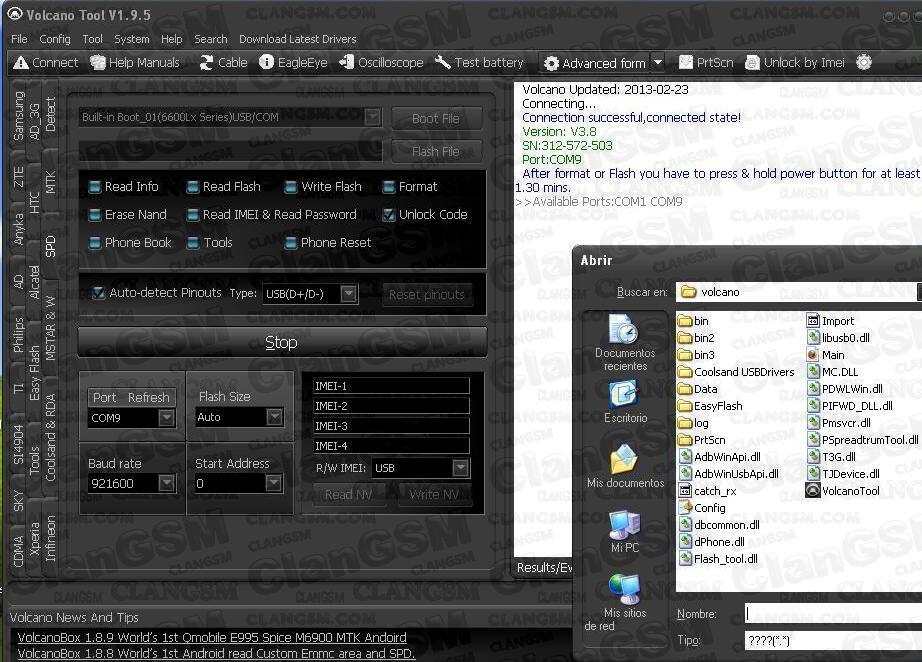Screen dimensions: 922x662
Task: Open the System menu
Action: (x=132, y=39)
